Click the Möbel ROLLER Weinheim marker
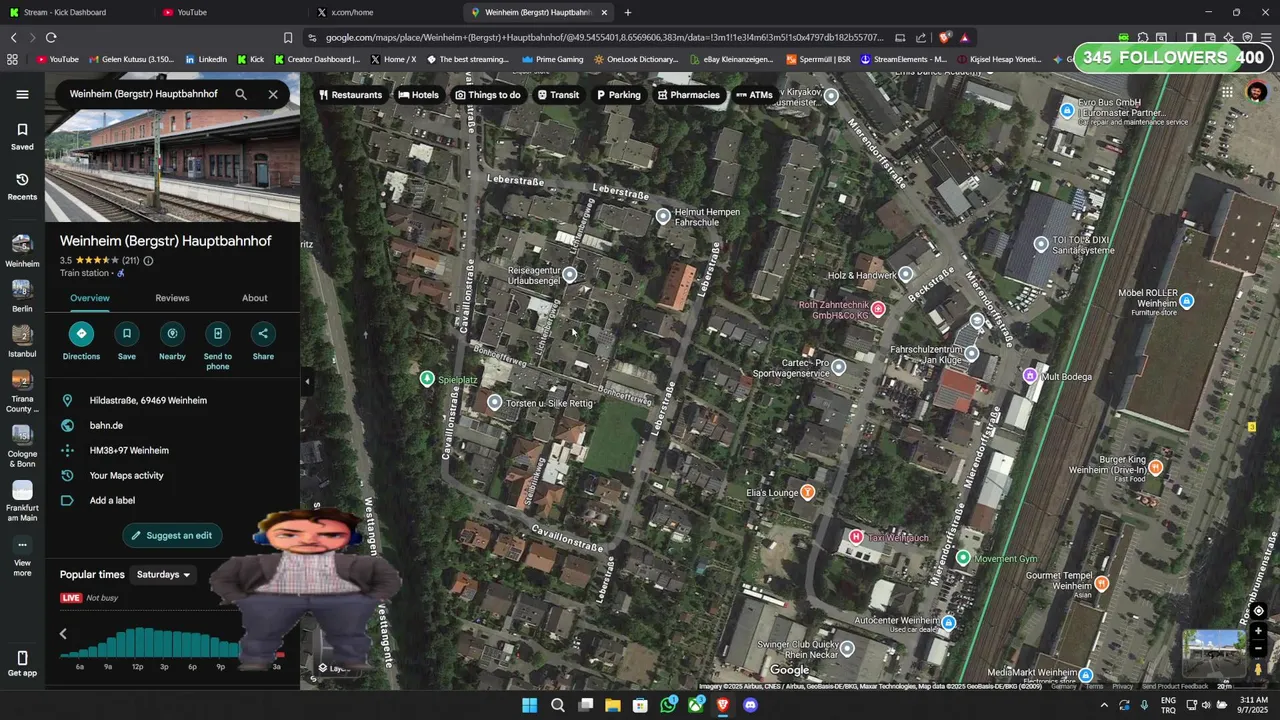 pyautogui.click(x=1187, y=301)
